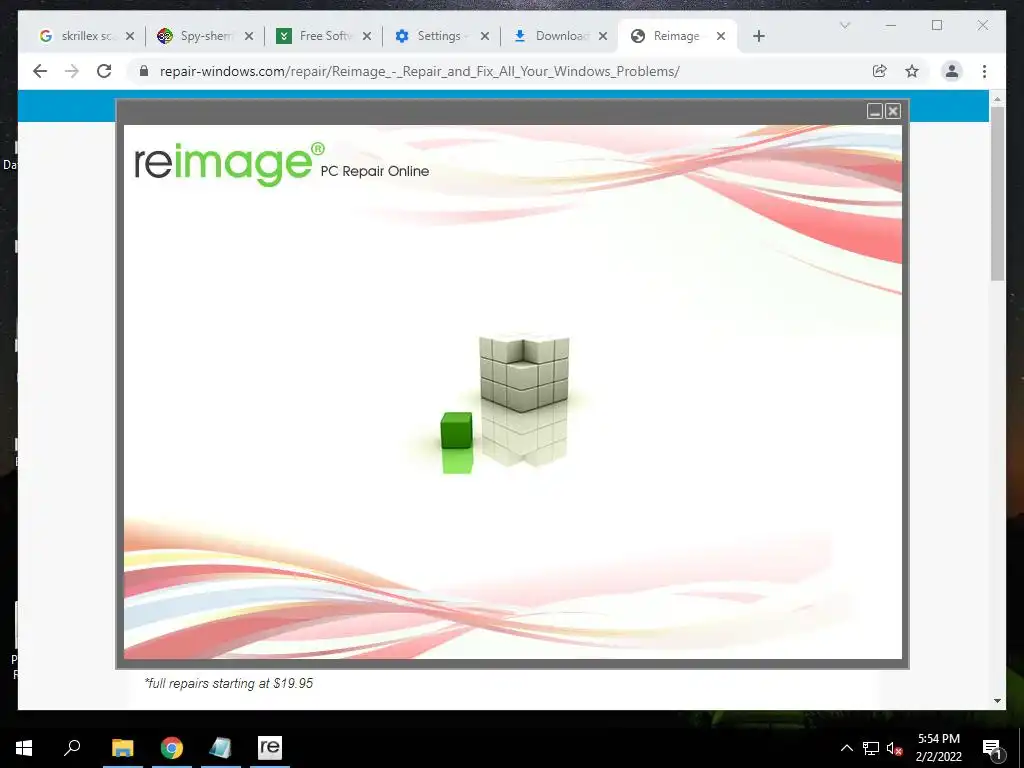The image size is (1024, 768).
Task: Close the Downloads tab
Action: pos(603,37)
